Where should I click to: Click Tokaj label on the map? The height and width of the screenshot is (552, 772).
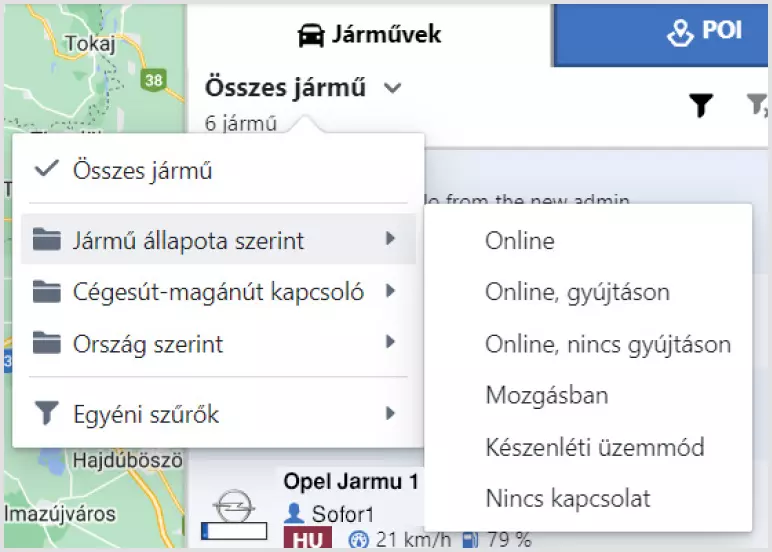click(90, 44)
